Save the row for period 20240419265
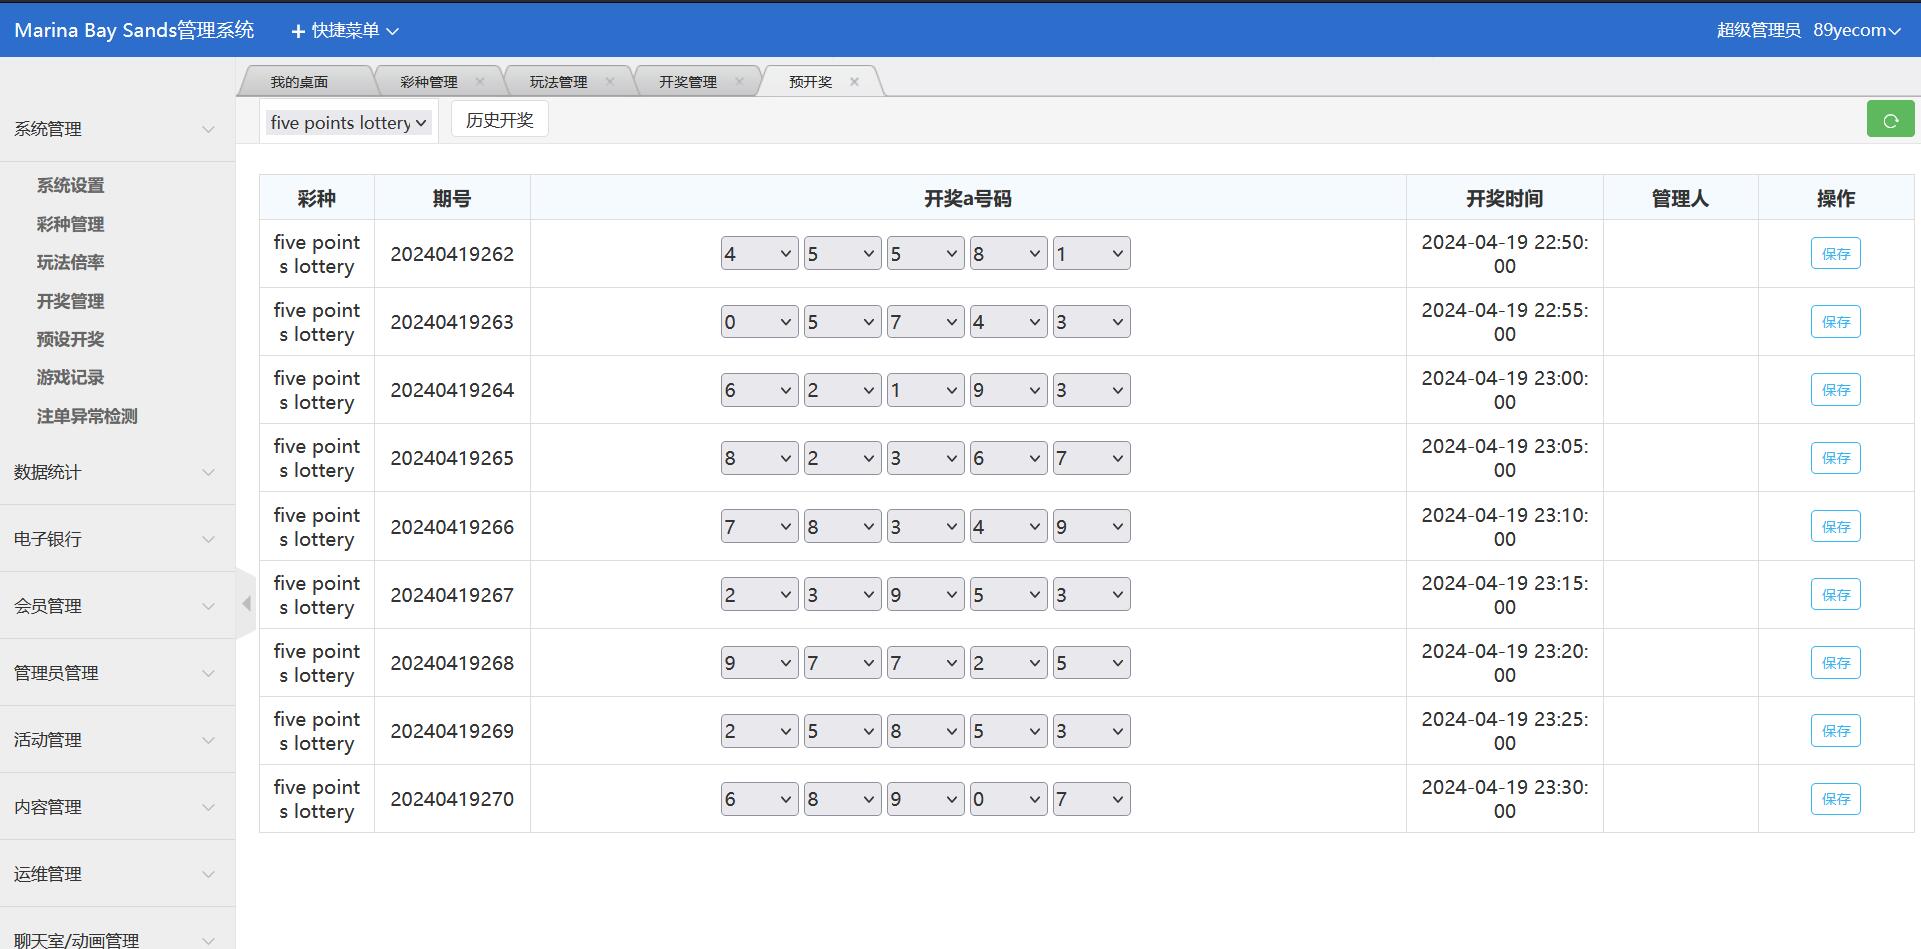 coord(1834,458)
